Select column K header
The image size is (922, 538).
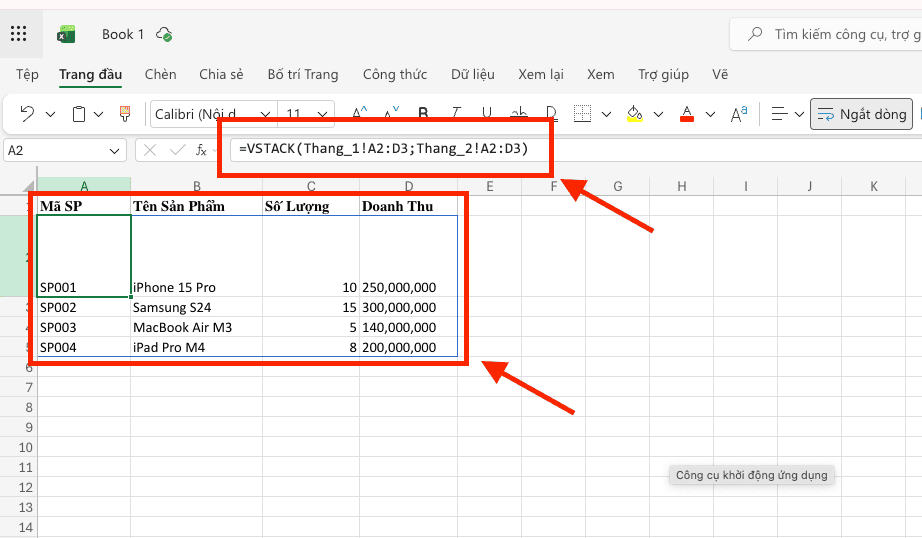pyautogui.click(x=874, y=186)
